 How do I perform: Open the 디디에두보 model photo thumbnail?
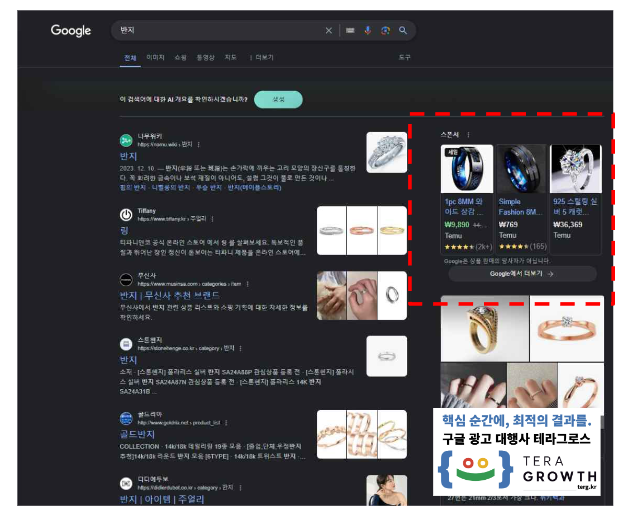pos(386,490)
